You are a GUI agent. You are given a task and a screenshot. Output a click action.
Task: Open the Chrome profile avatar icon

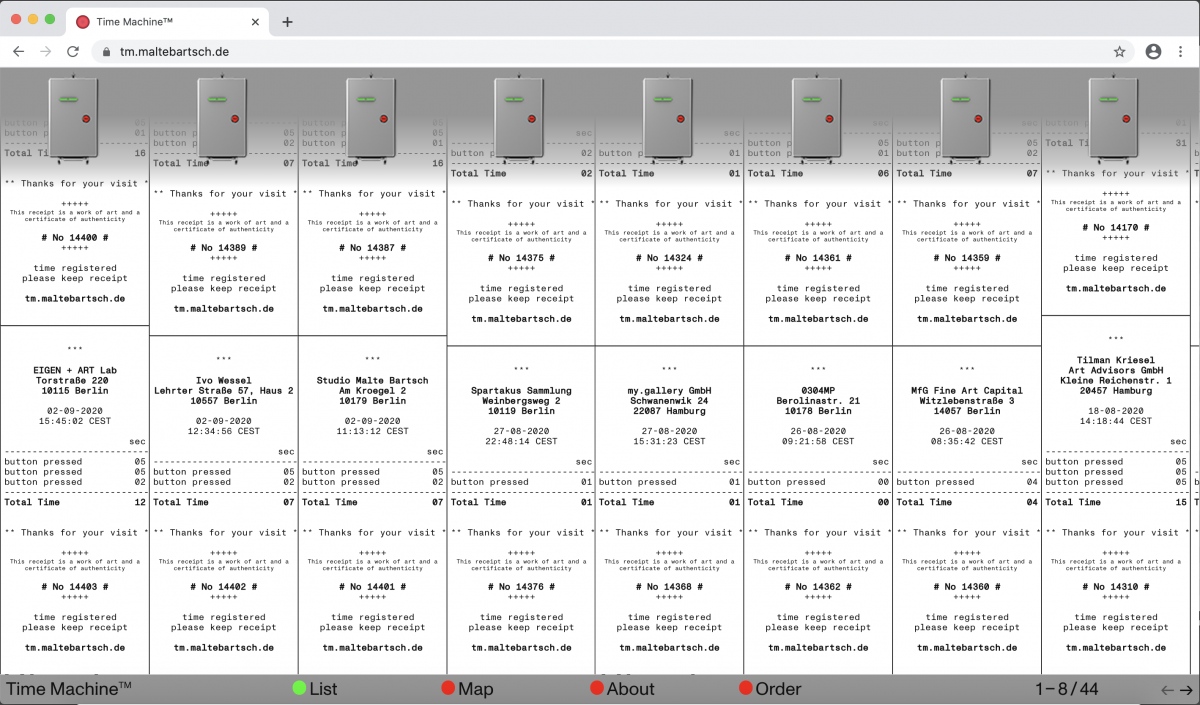point(1153,51)
